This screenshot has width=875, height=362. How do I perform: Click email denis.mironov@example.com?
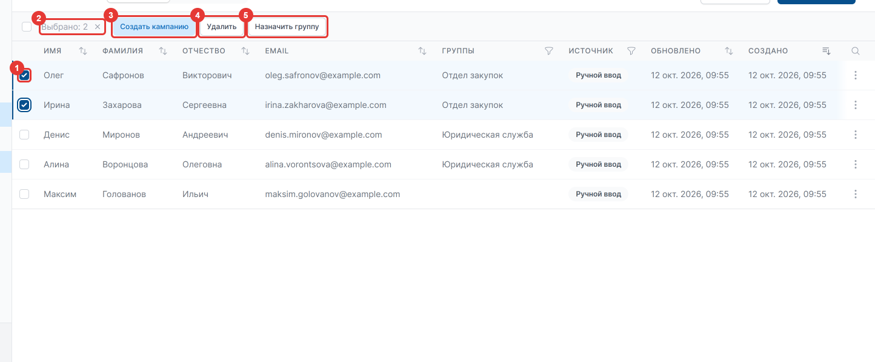323,134
